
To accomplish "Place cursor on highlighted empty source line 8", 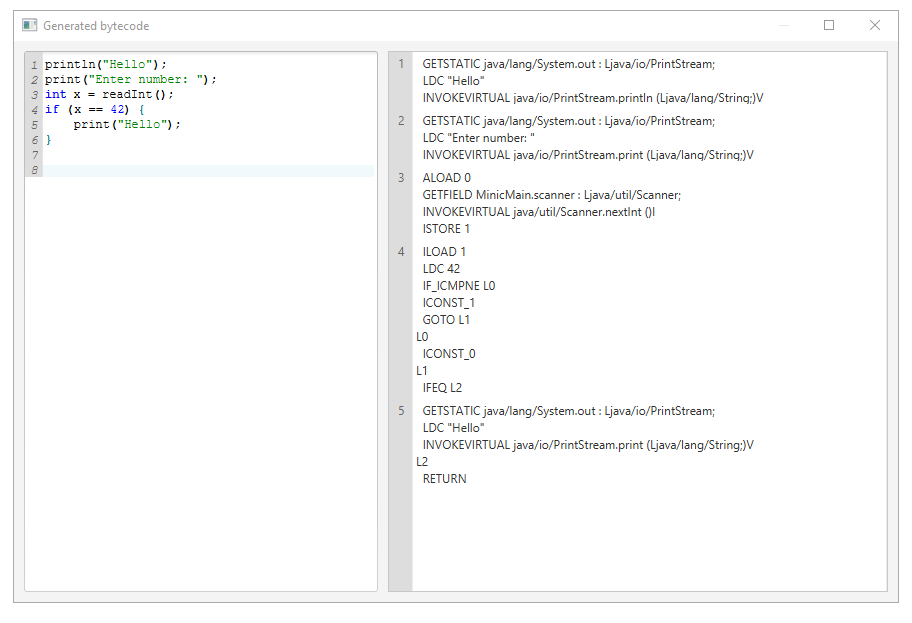I will point(209,170).
